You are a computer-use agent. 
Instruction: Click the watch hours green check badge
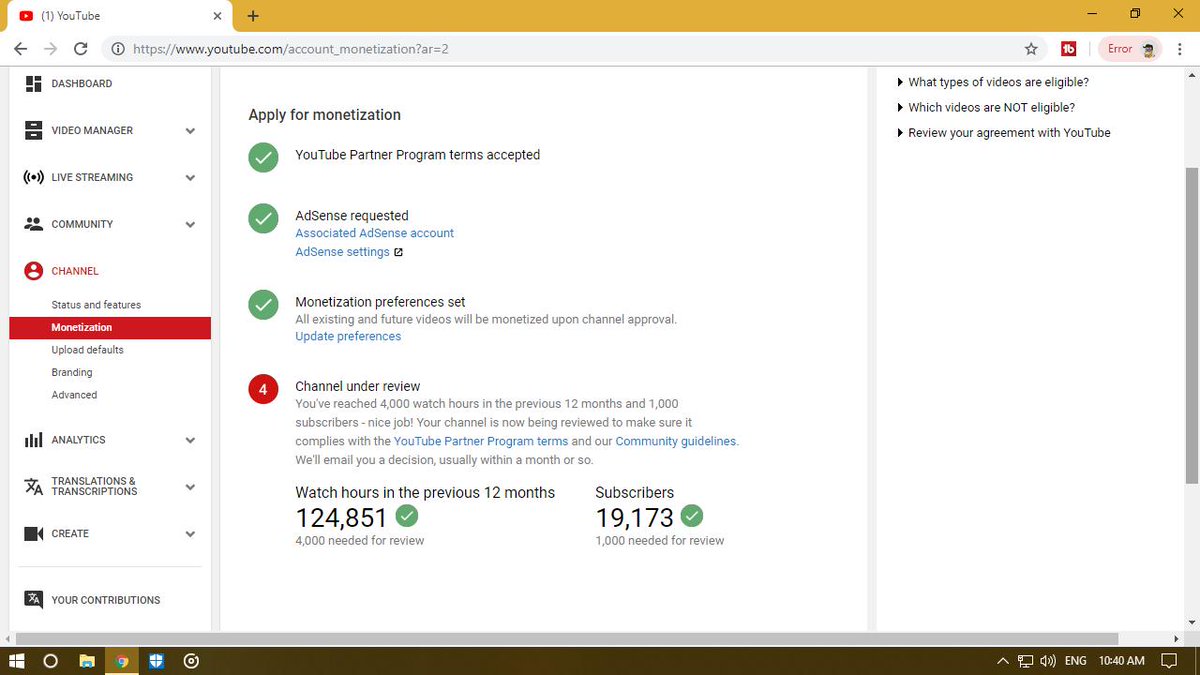pyautogui.click(x=407, y=516)
